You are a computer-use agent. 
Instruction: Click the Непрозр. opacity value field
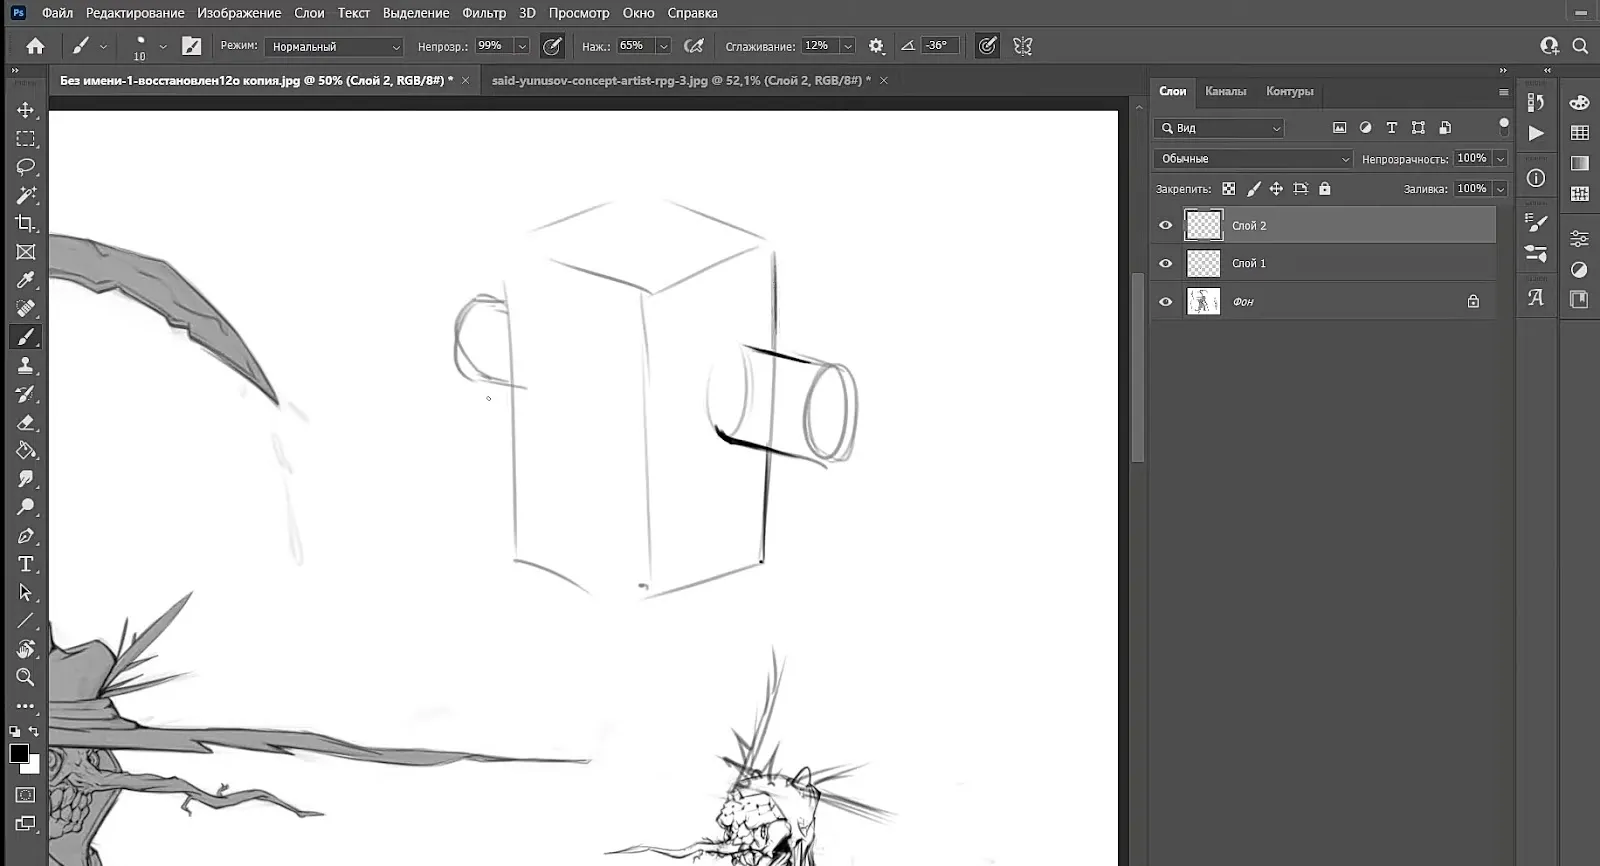pos(493,46)
